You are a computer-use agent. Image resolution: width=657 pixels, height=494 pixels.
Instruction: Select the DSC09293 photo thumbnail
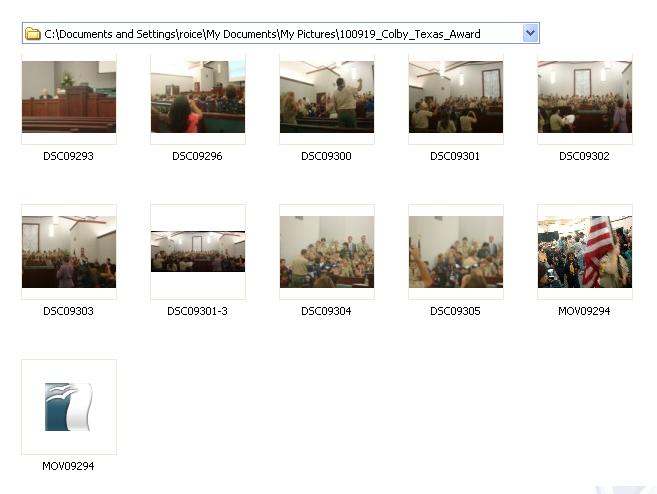click(x=69, y=97)
